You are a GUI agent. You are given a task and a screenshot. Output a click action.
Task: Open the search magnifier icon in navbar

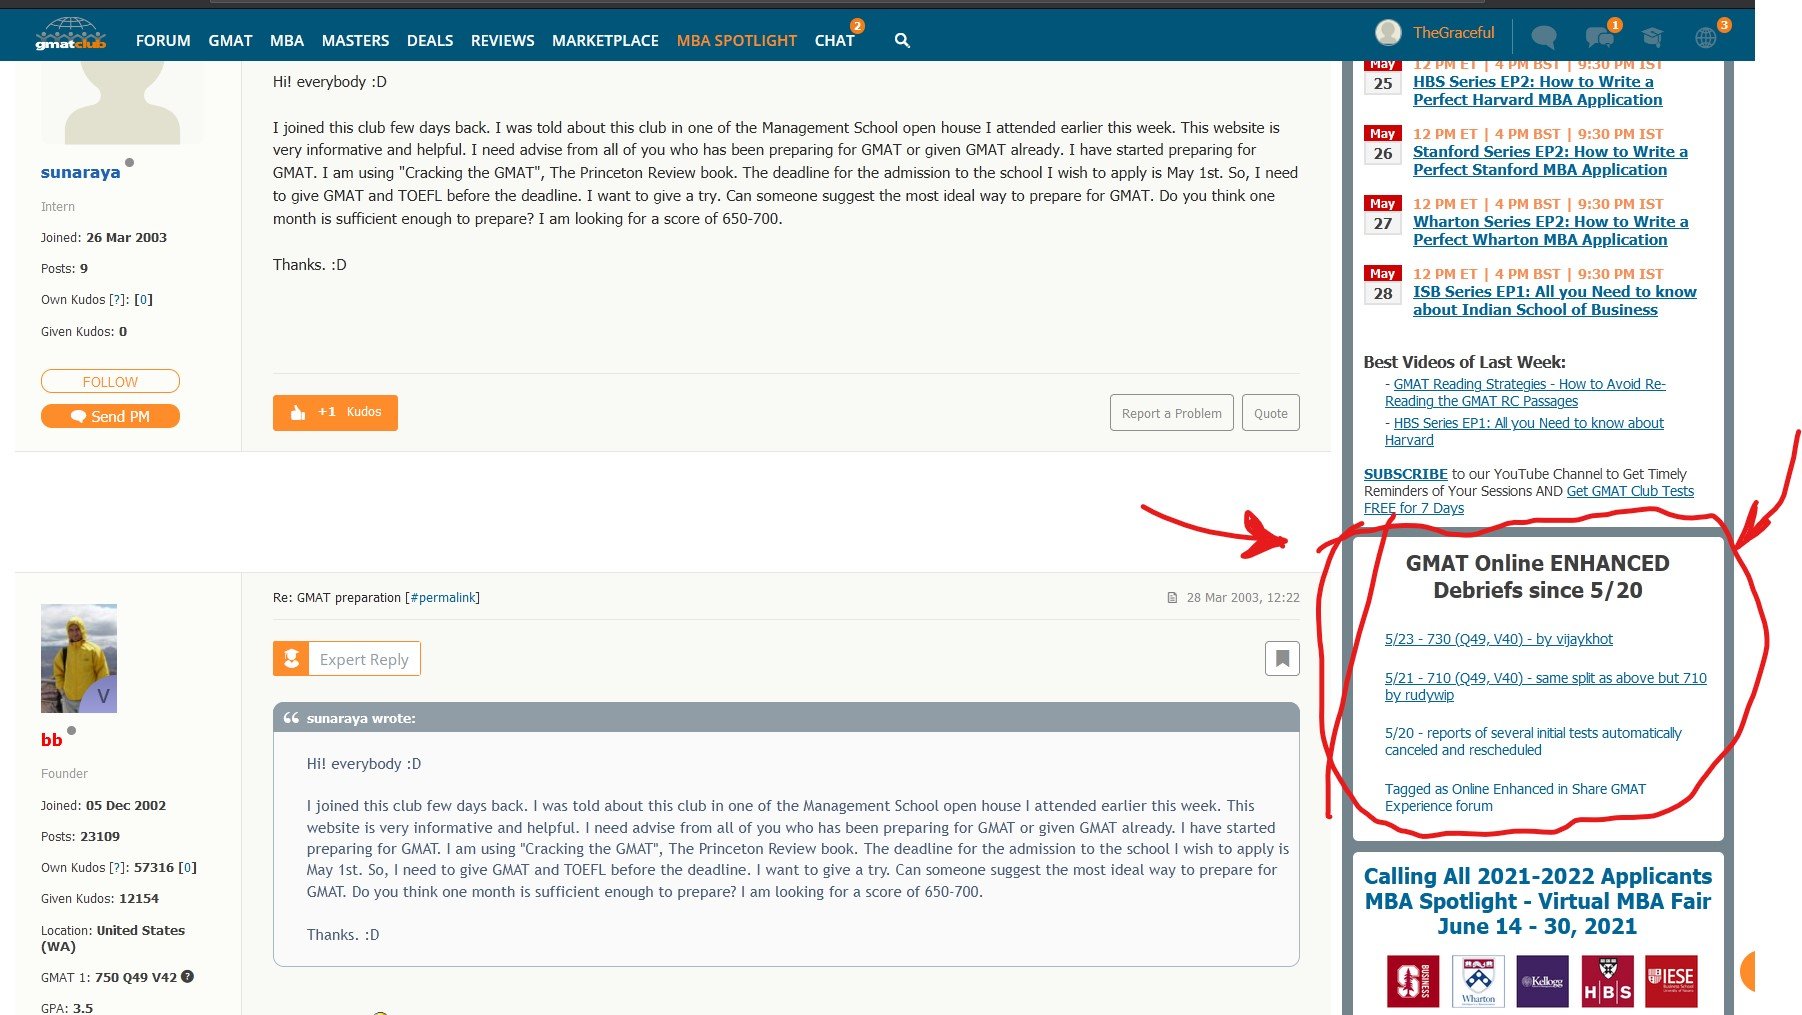coord(902,40)
